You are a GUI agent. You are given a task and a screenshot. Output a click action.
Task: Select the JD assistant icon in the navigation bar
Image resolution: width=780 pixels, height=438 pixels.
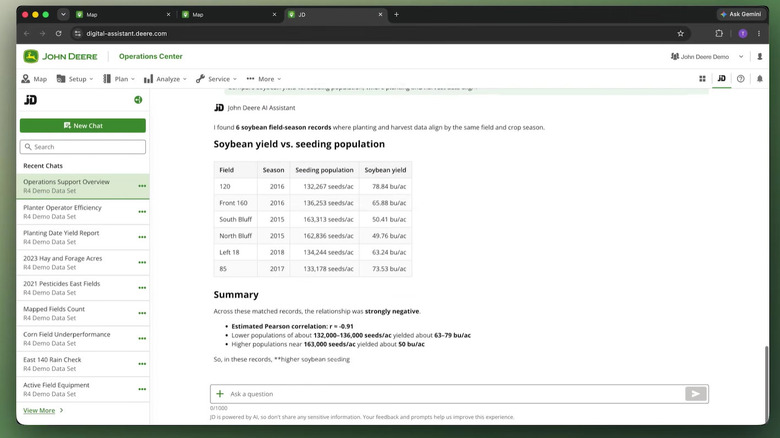[721, 78]
